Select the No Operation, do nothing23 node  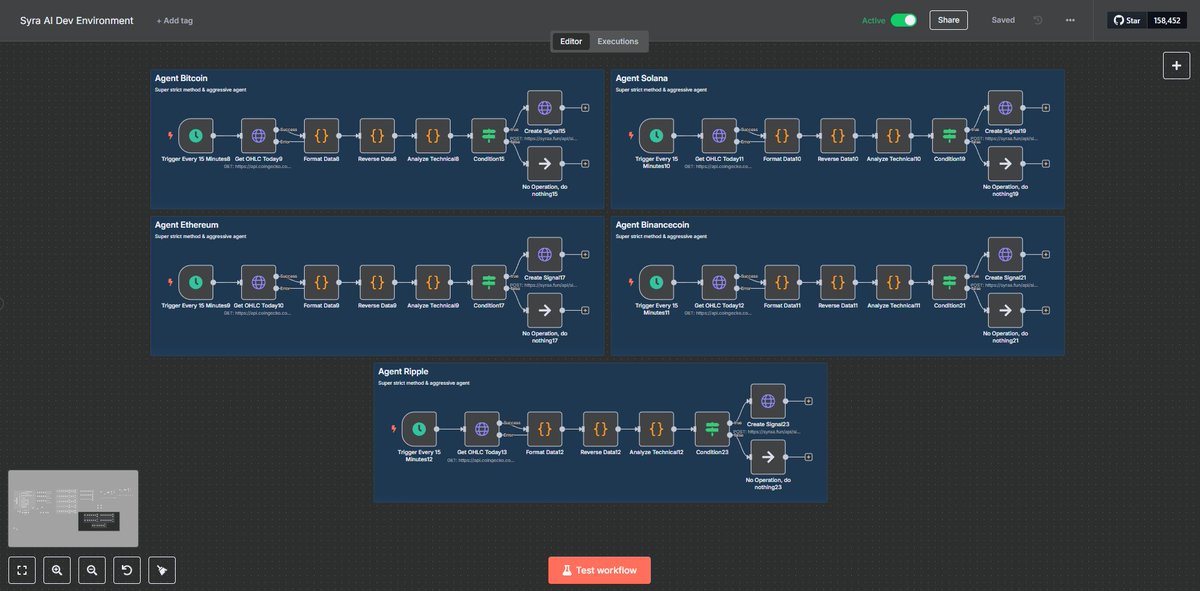(x=768, y=457)
